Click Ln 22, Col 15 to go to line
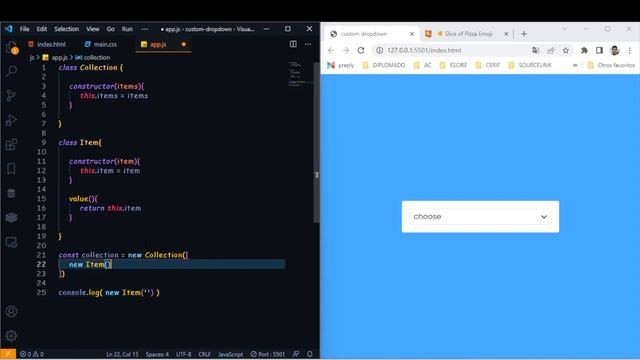The width and height of the screenshot is (640, 360). tap(122, 354)
